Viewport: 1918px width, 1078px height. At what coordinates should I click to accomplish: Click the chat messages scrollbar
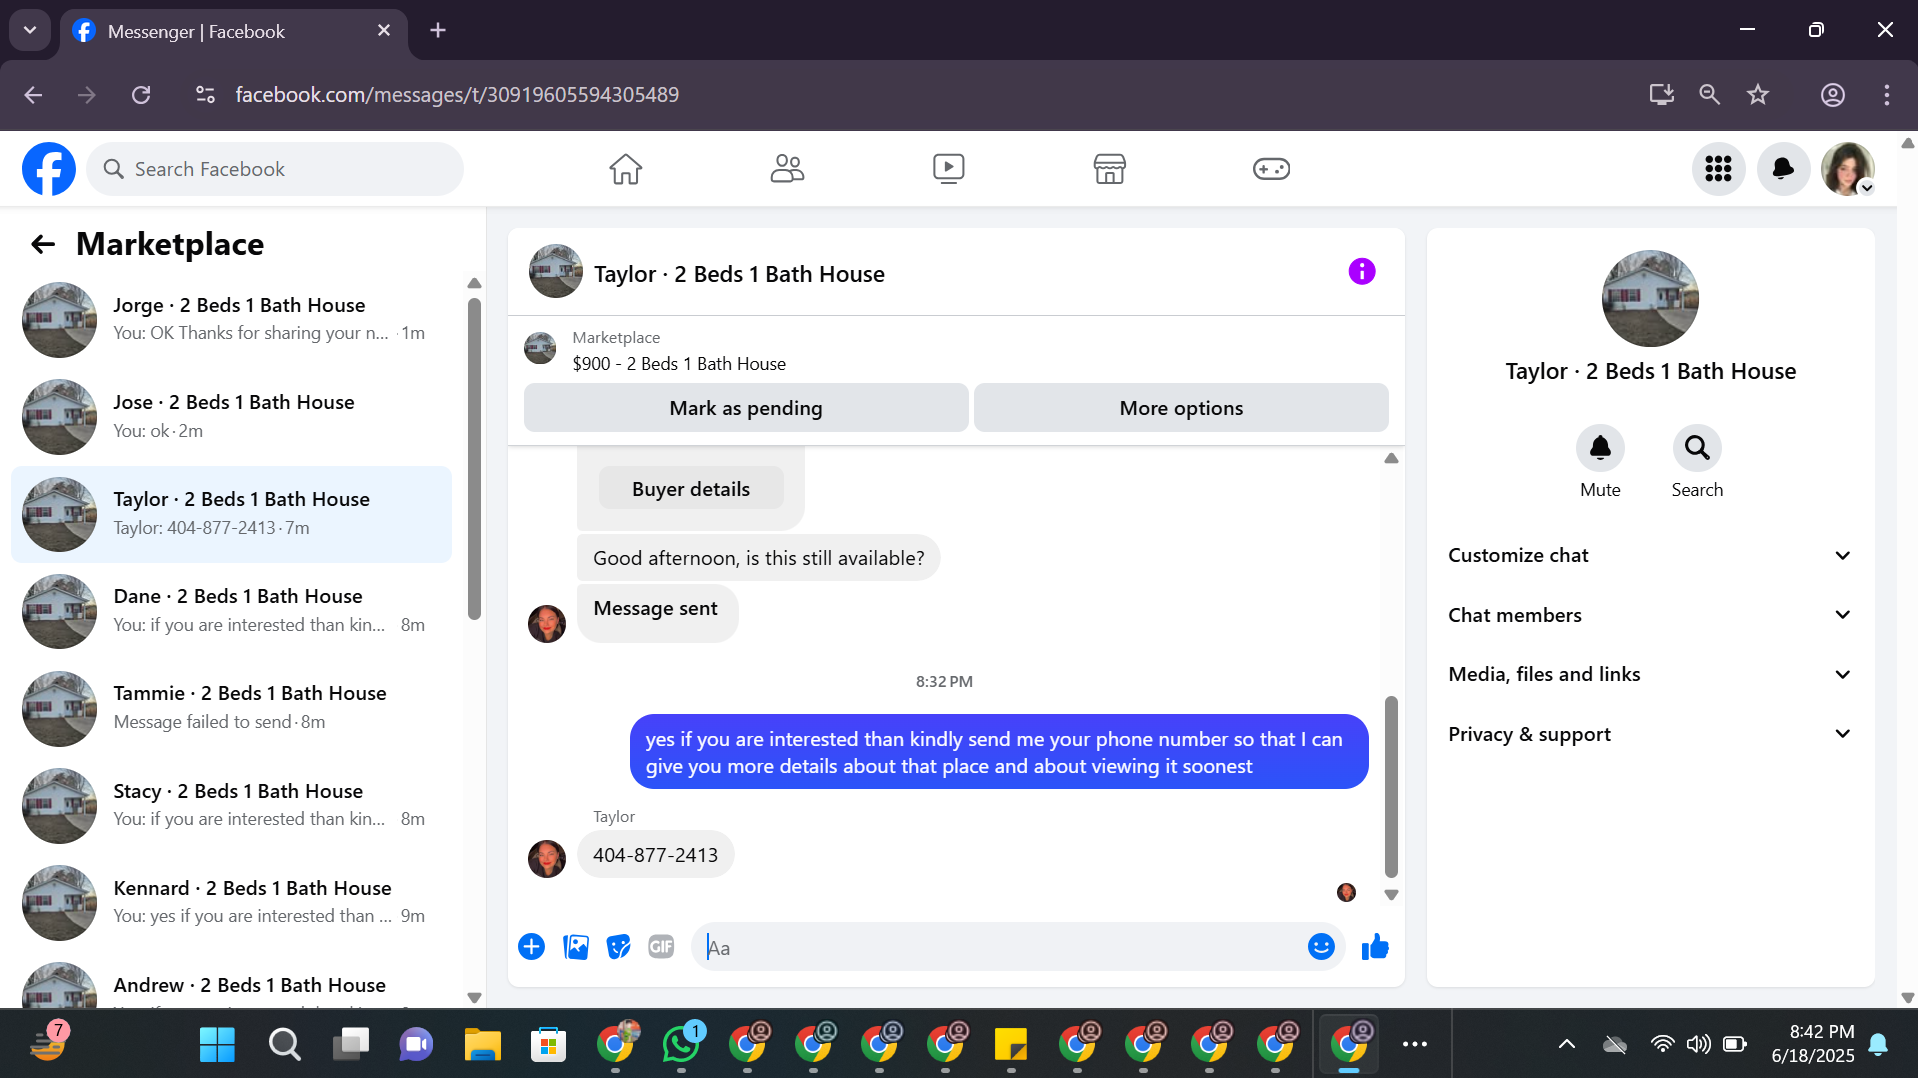(1391, 786)
